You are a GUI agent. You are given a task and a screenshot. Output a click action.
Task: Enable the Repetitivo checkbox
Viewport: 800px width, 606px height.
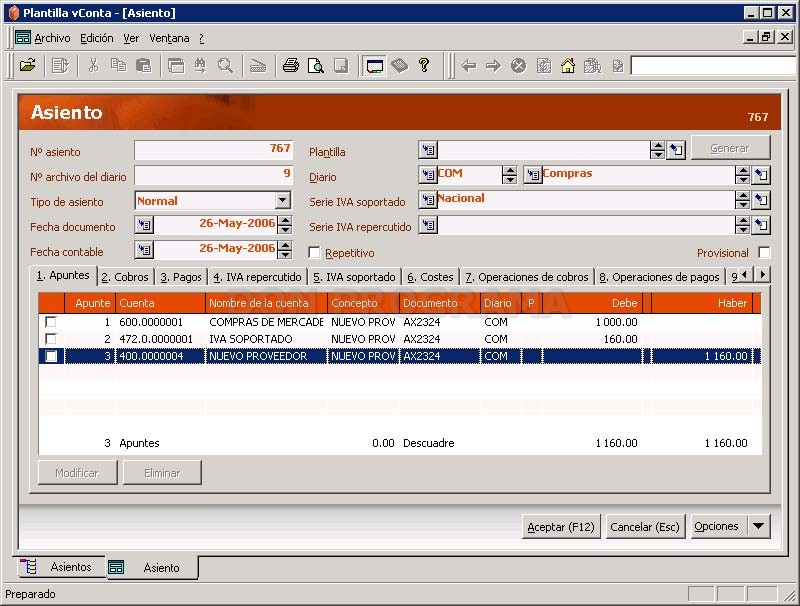pos(314,252)
